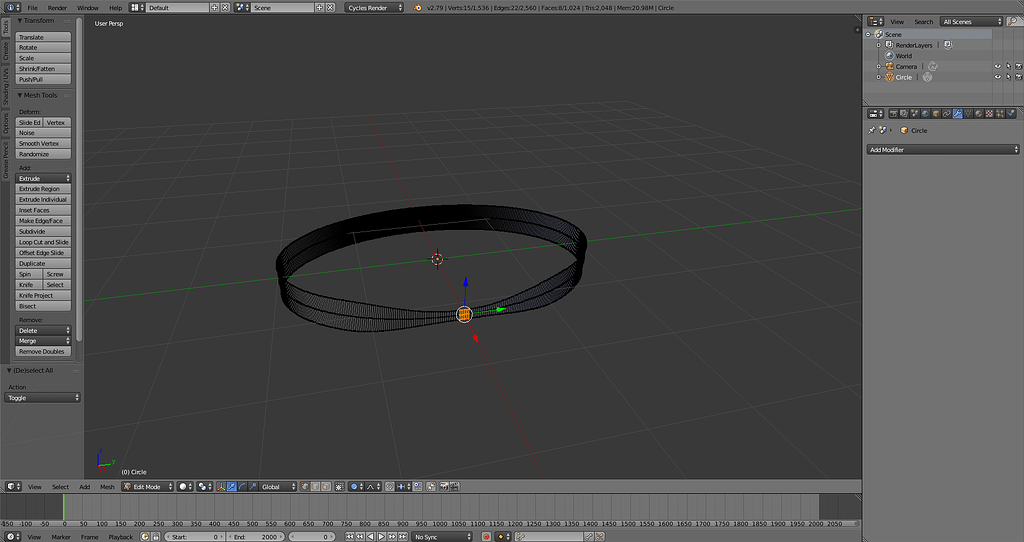
Task: Select the translate manipulator arrow icon
Action: point(232,486)
